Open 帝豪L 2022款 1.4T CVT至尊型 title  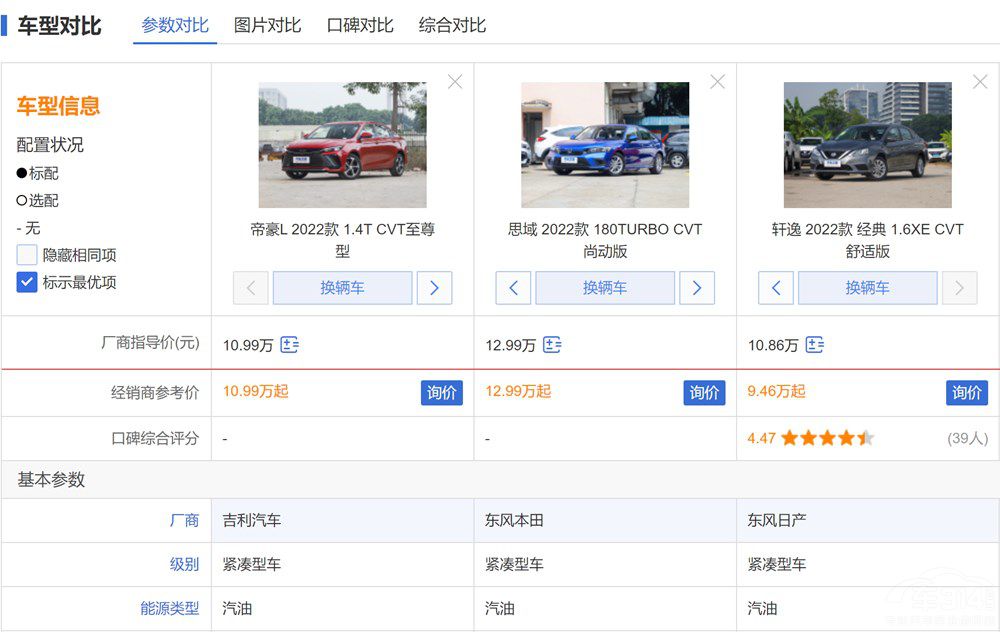point(342,240)
